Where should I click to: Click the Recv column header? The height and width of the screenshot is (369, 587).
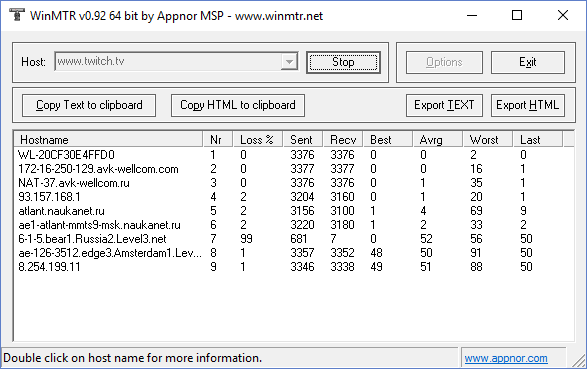[x=343, y=140]
